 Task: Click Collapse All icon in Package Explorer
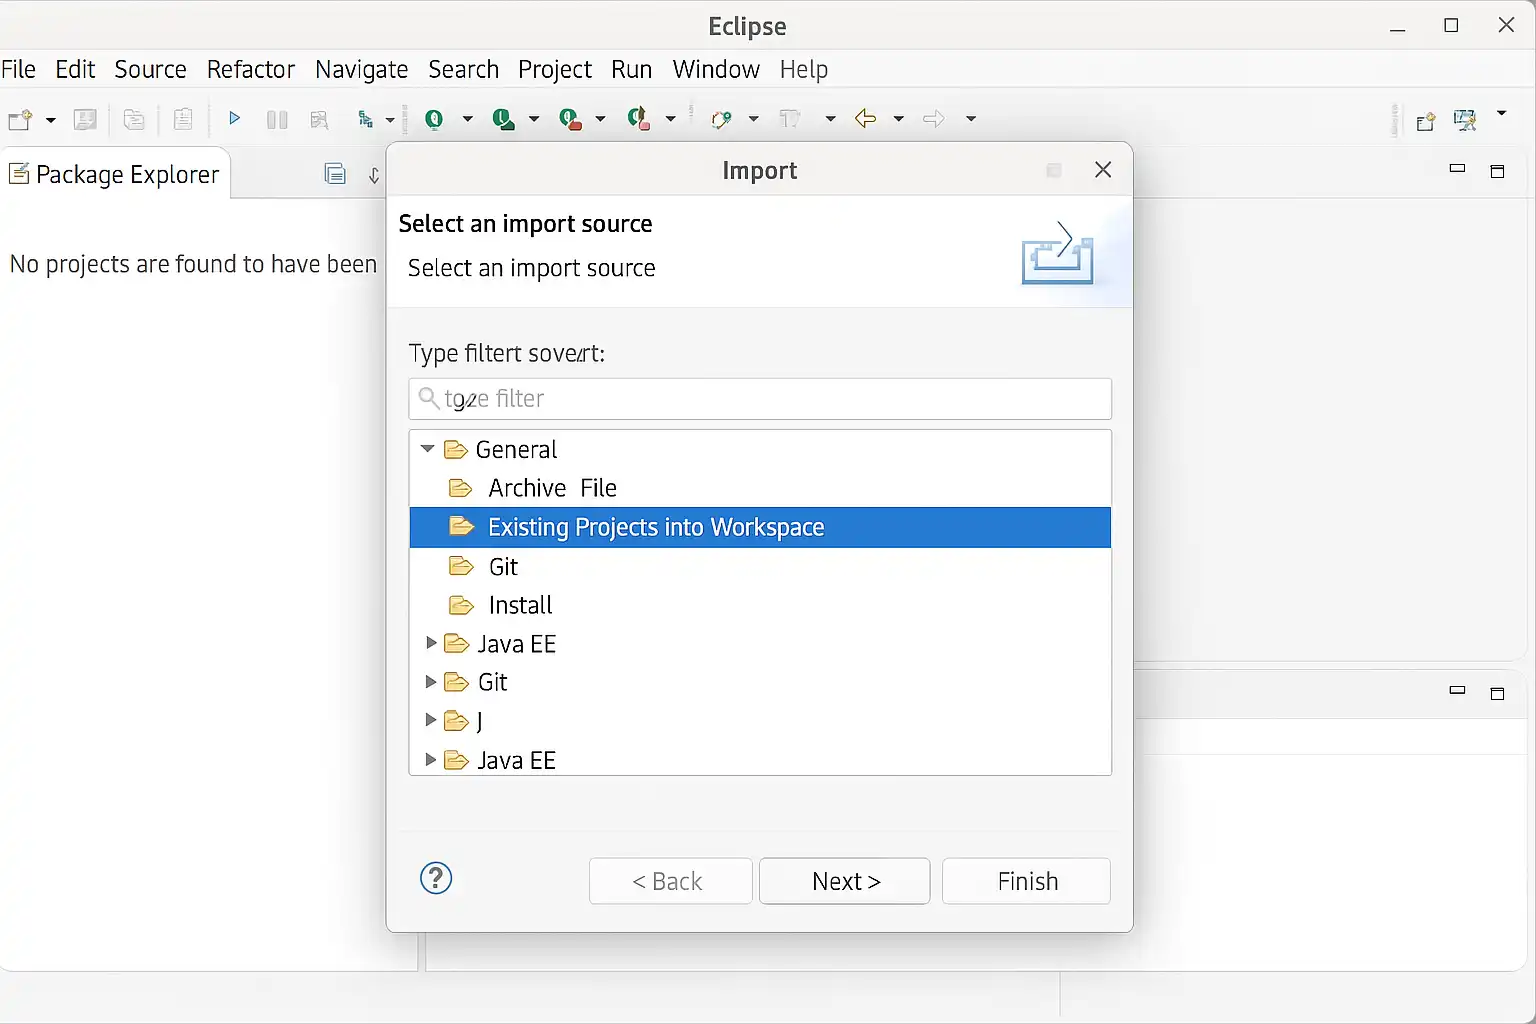click(335, 174)
